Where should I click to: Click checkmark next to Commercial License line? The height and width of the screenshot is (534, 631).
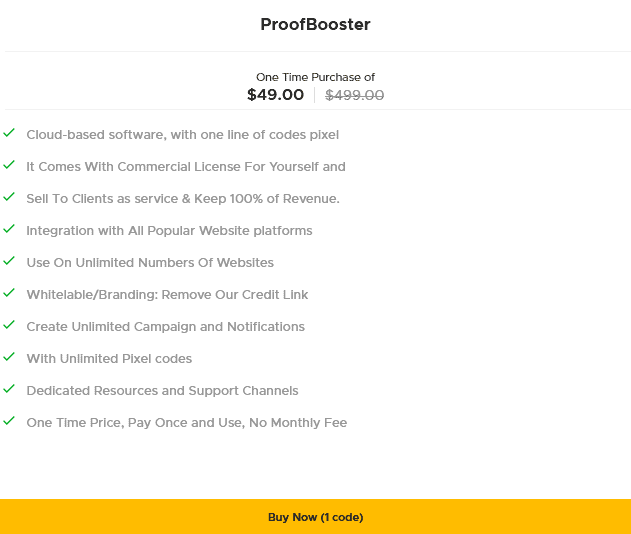tap(9, 165)
